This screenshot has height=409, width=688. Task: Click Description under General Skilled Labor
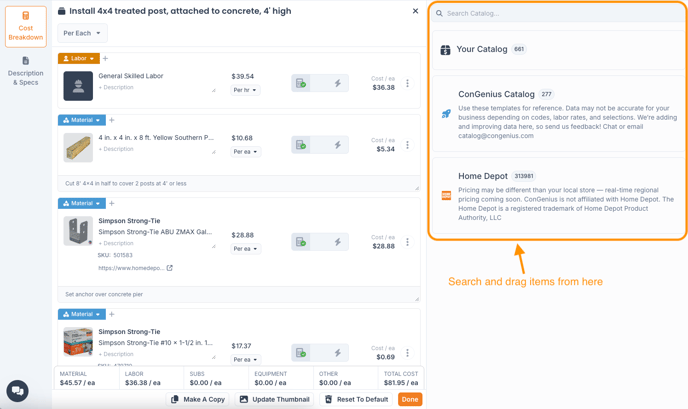(116, 87)
